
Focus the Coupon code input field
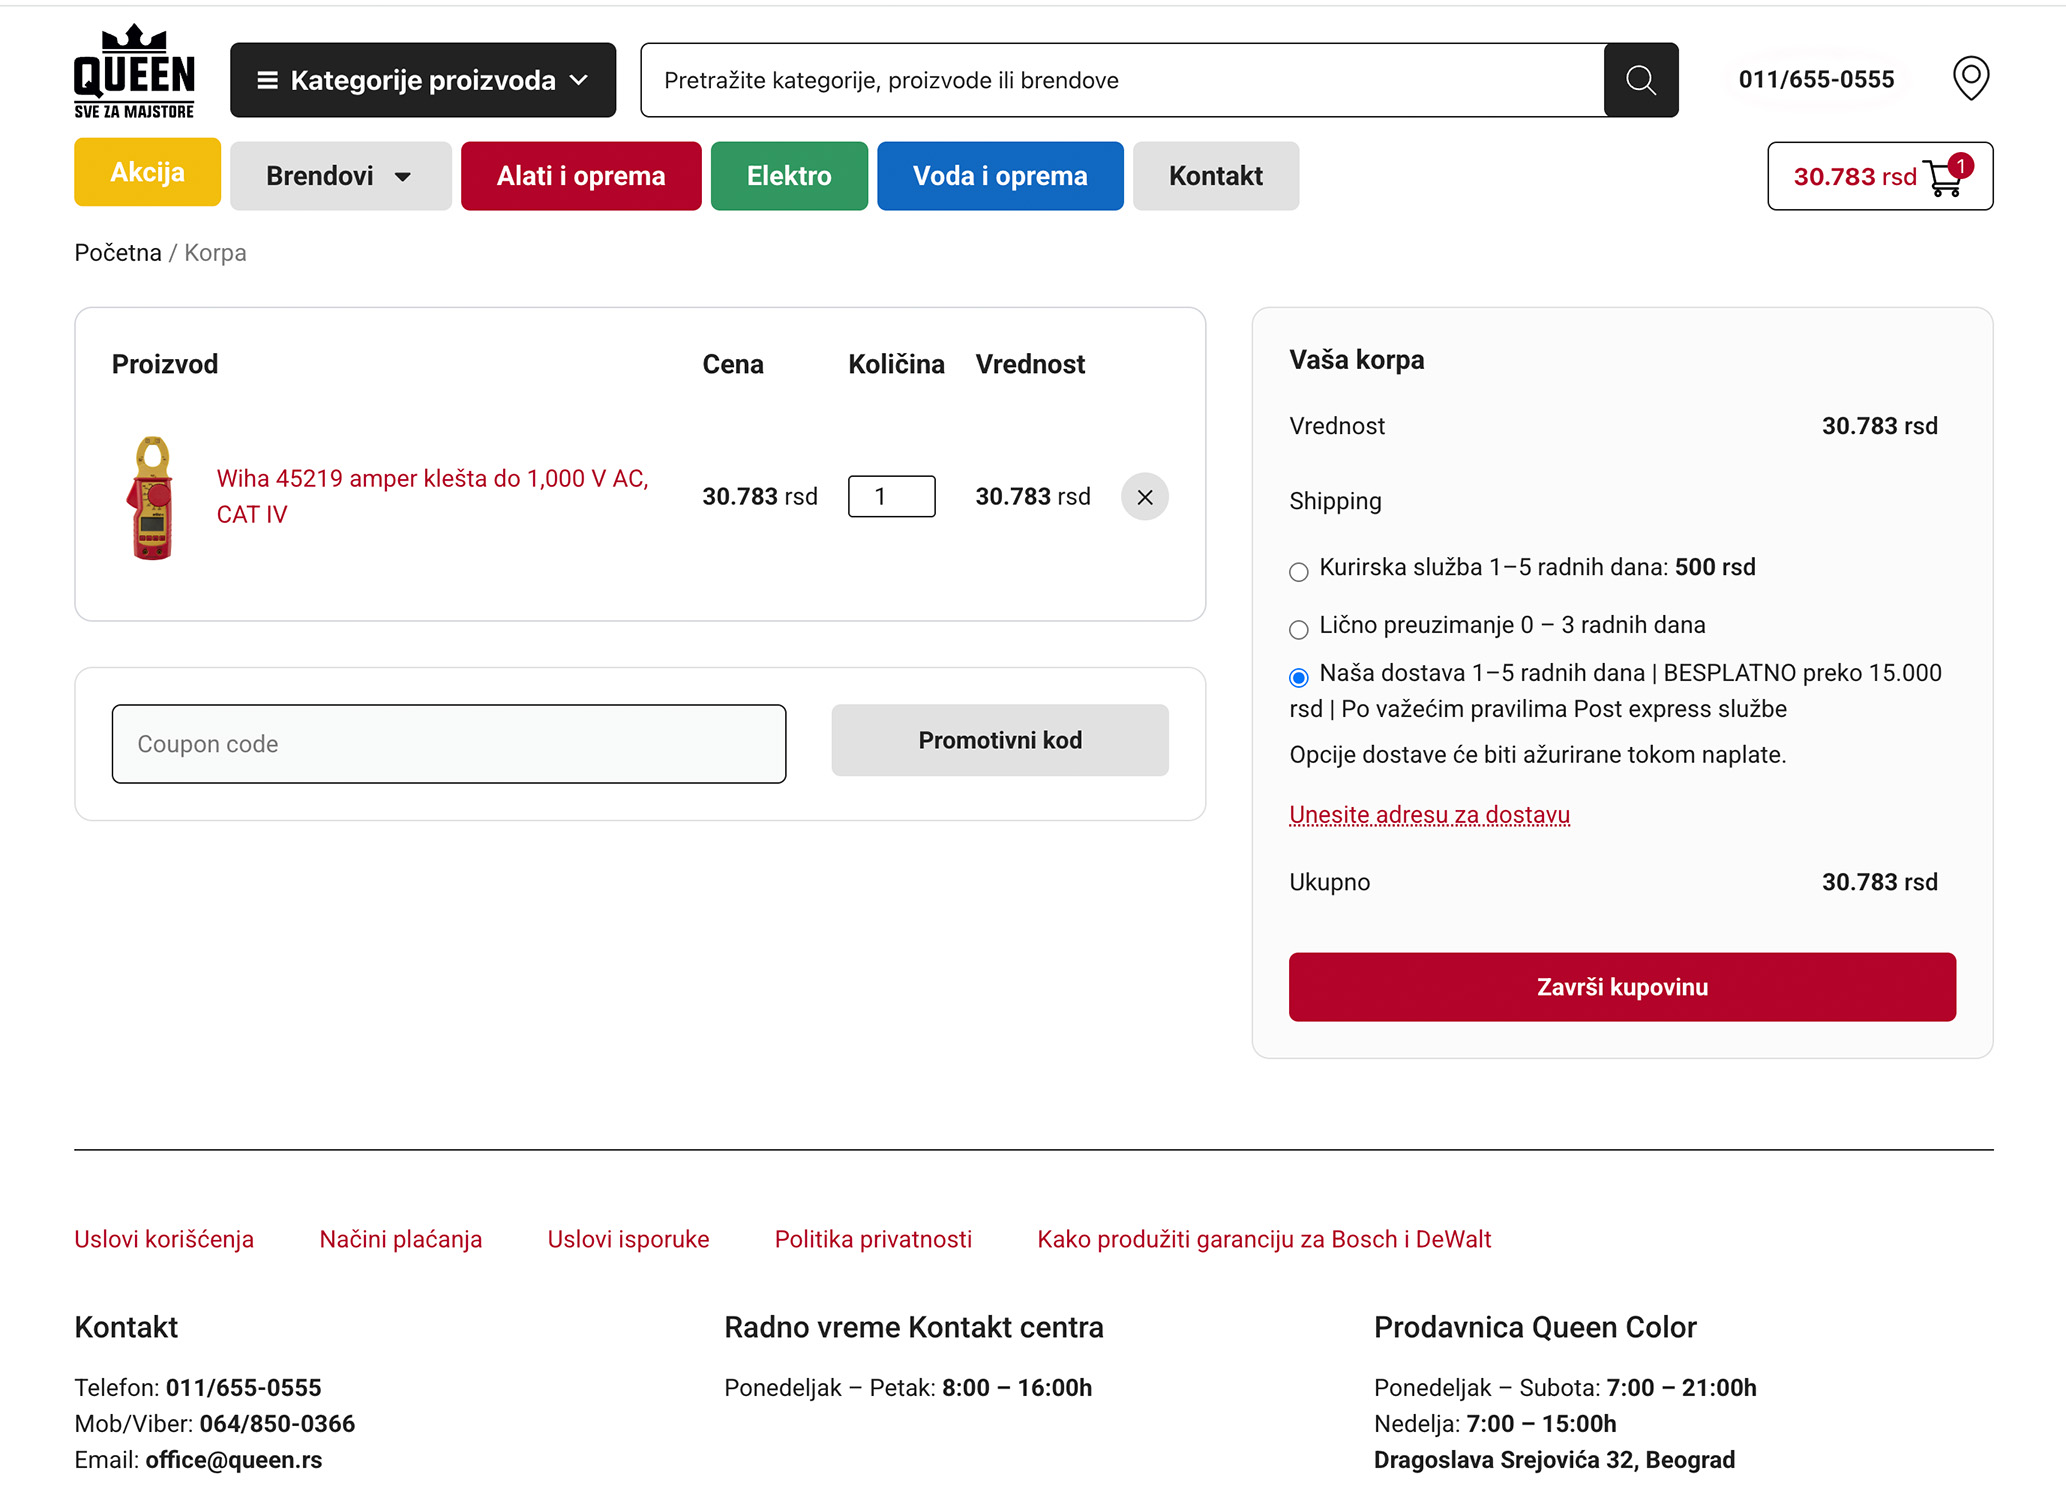click(448, 744)
